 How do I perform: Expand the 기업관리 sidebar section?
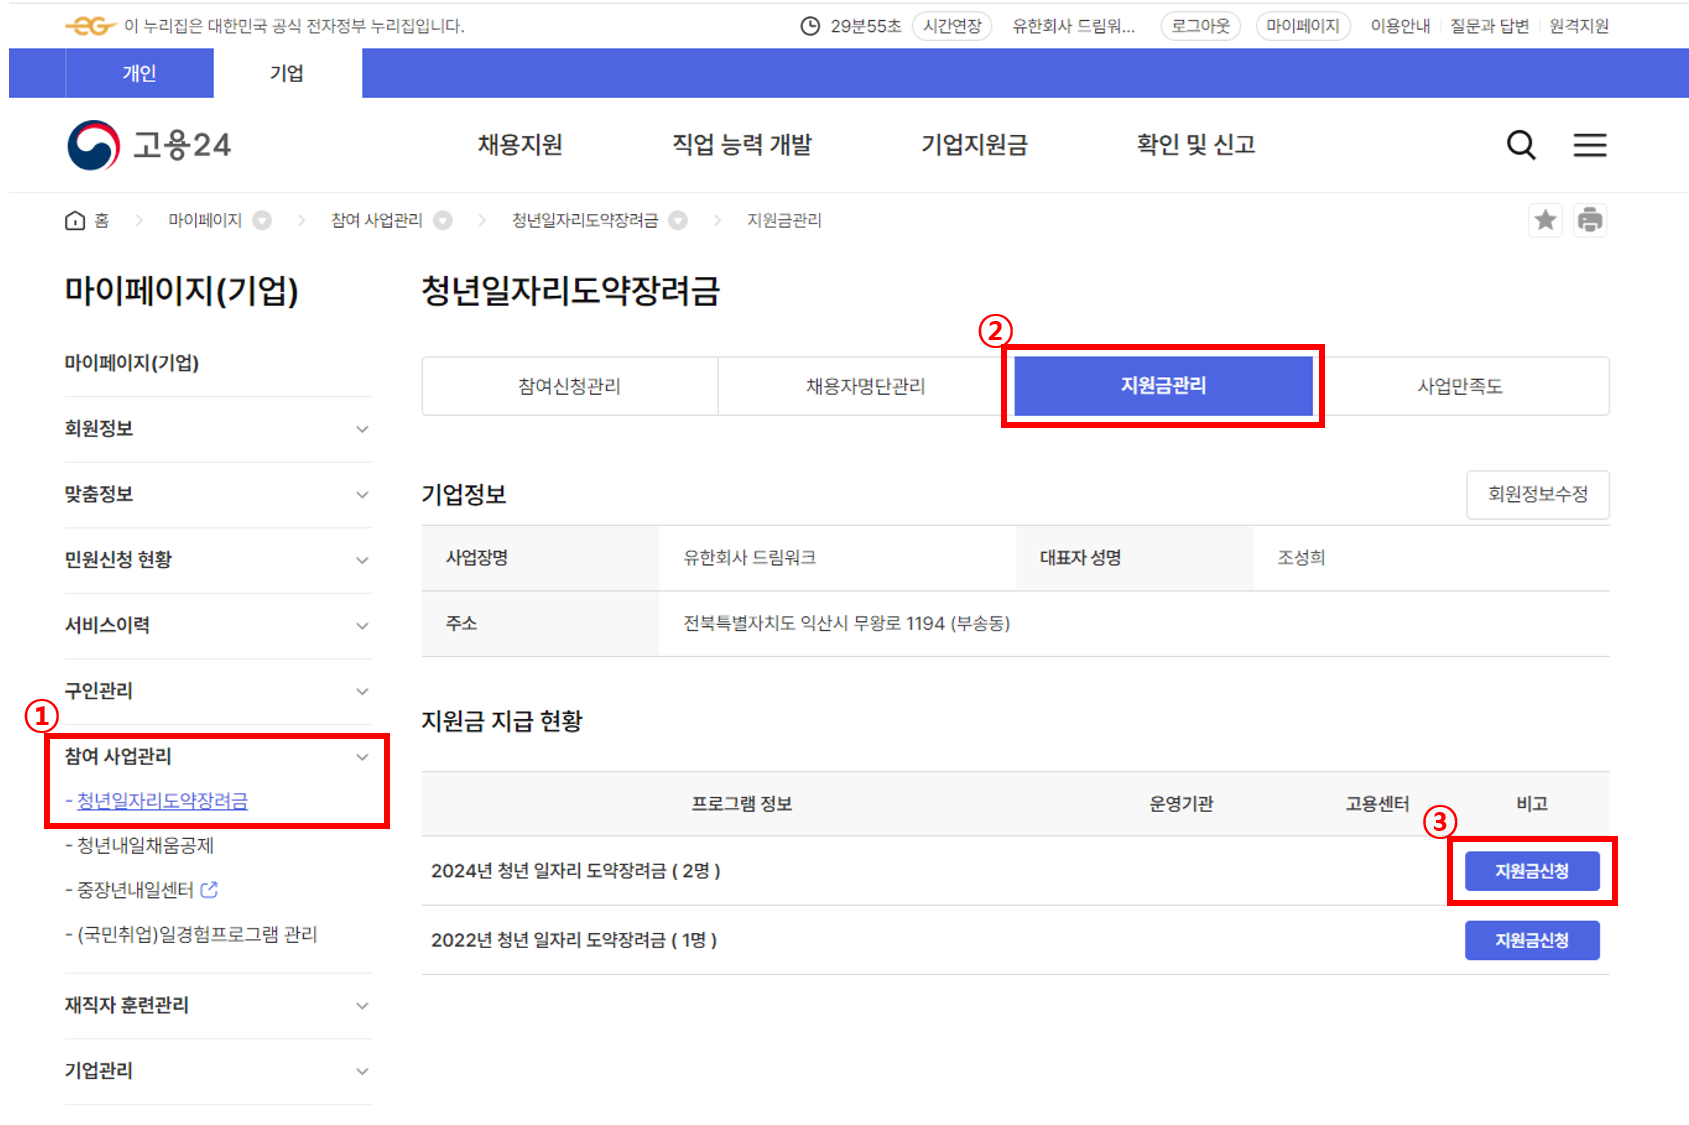click(218, 1071)
